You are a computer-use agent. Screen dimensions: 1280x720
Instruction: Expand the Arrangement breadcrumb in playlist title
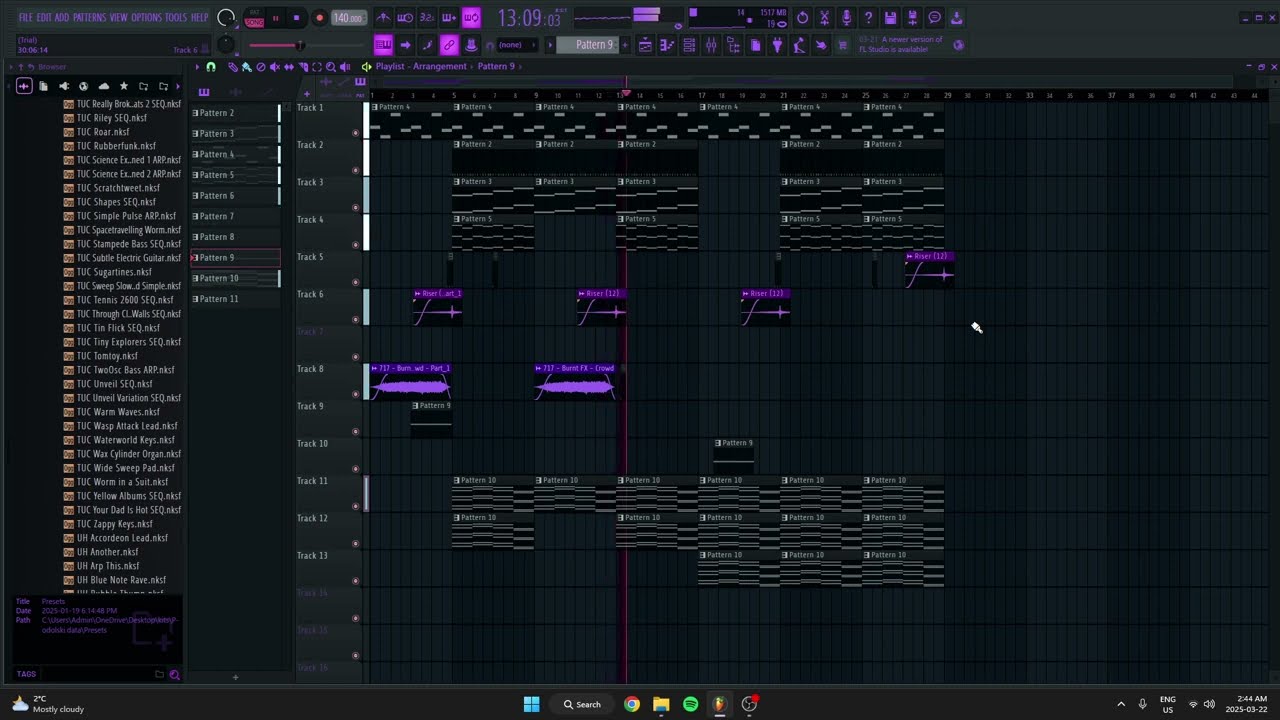click(x=440, y=66)
